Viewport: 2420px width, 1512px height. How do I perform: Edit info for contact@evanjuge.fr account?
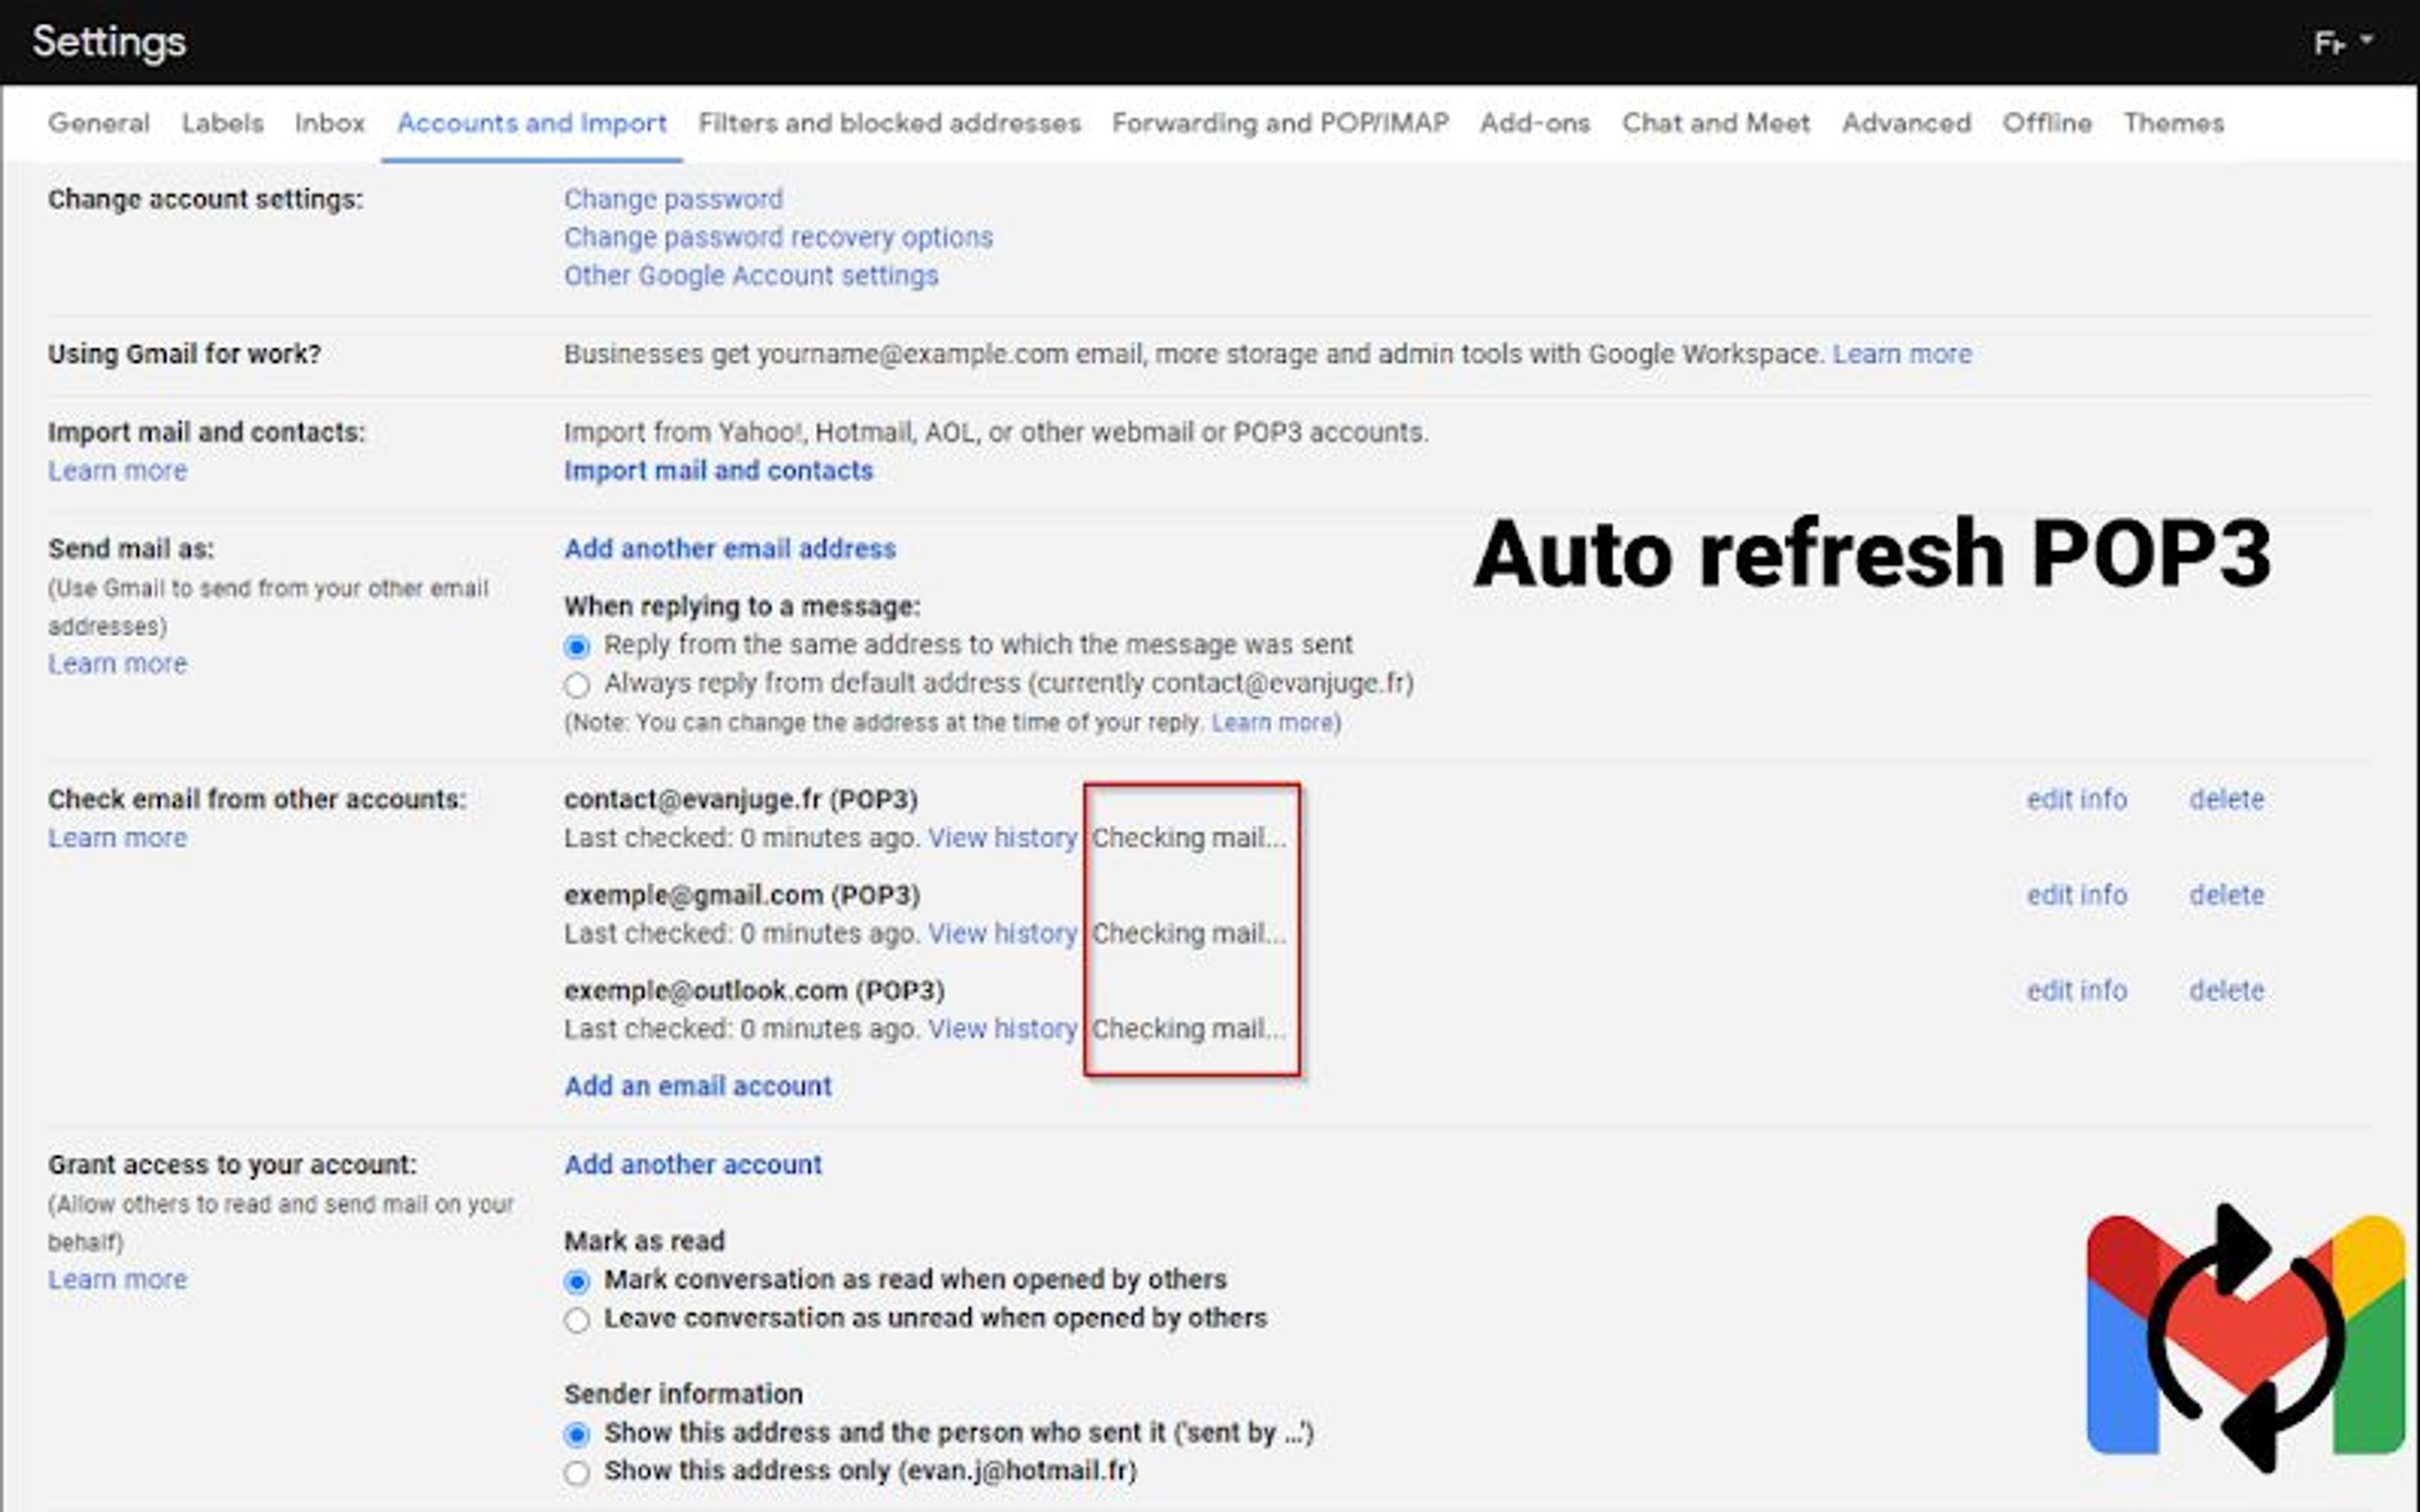tap(2076, 800)
